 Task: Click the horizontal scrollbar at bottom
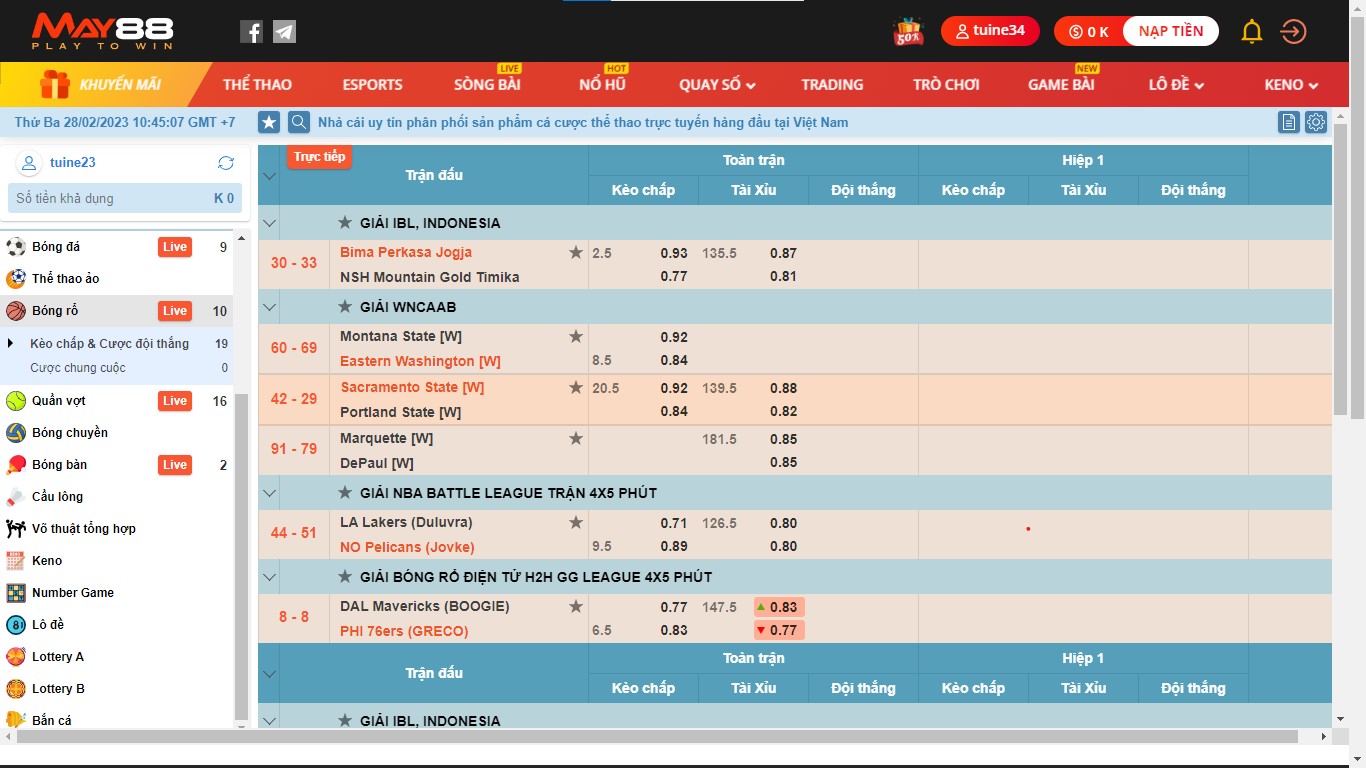coord(657,736)
